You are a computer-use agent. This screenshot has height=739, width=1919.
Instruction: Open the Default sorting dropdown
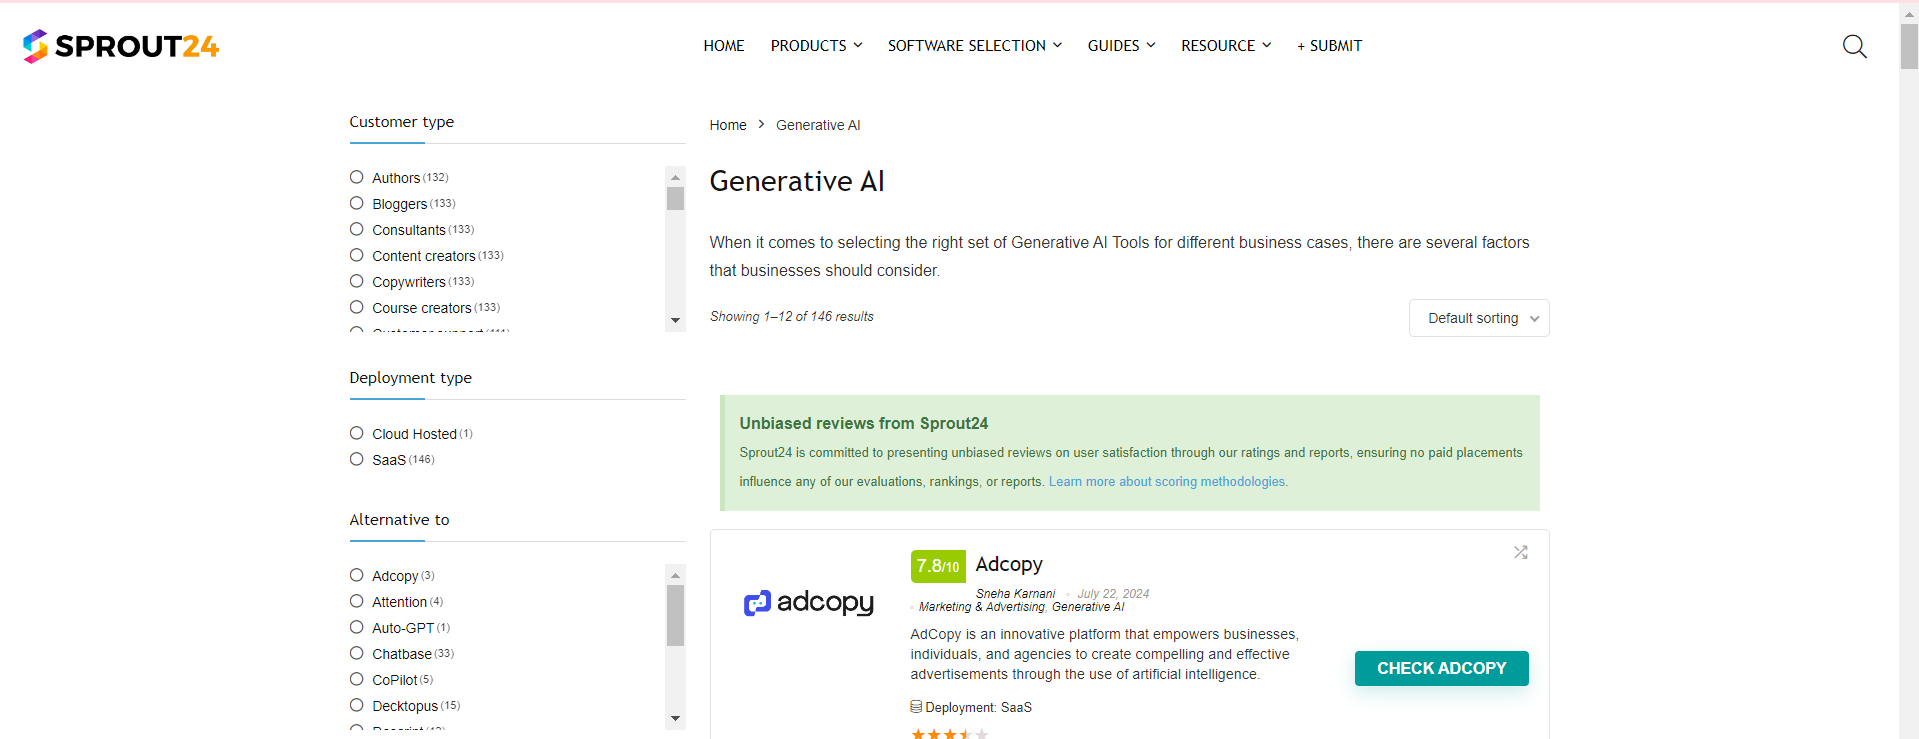tap(1478, 318)
